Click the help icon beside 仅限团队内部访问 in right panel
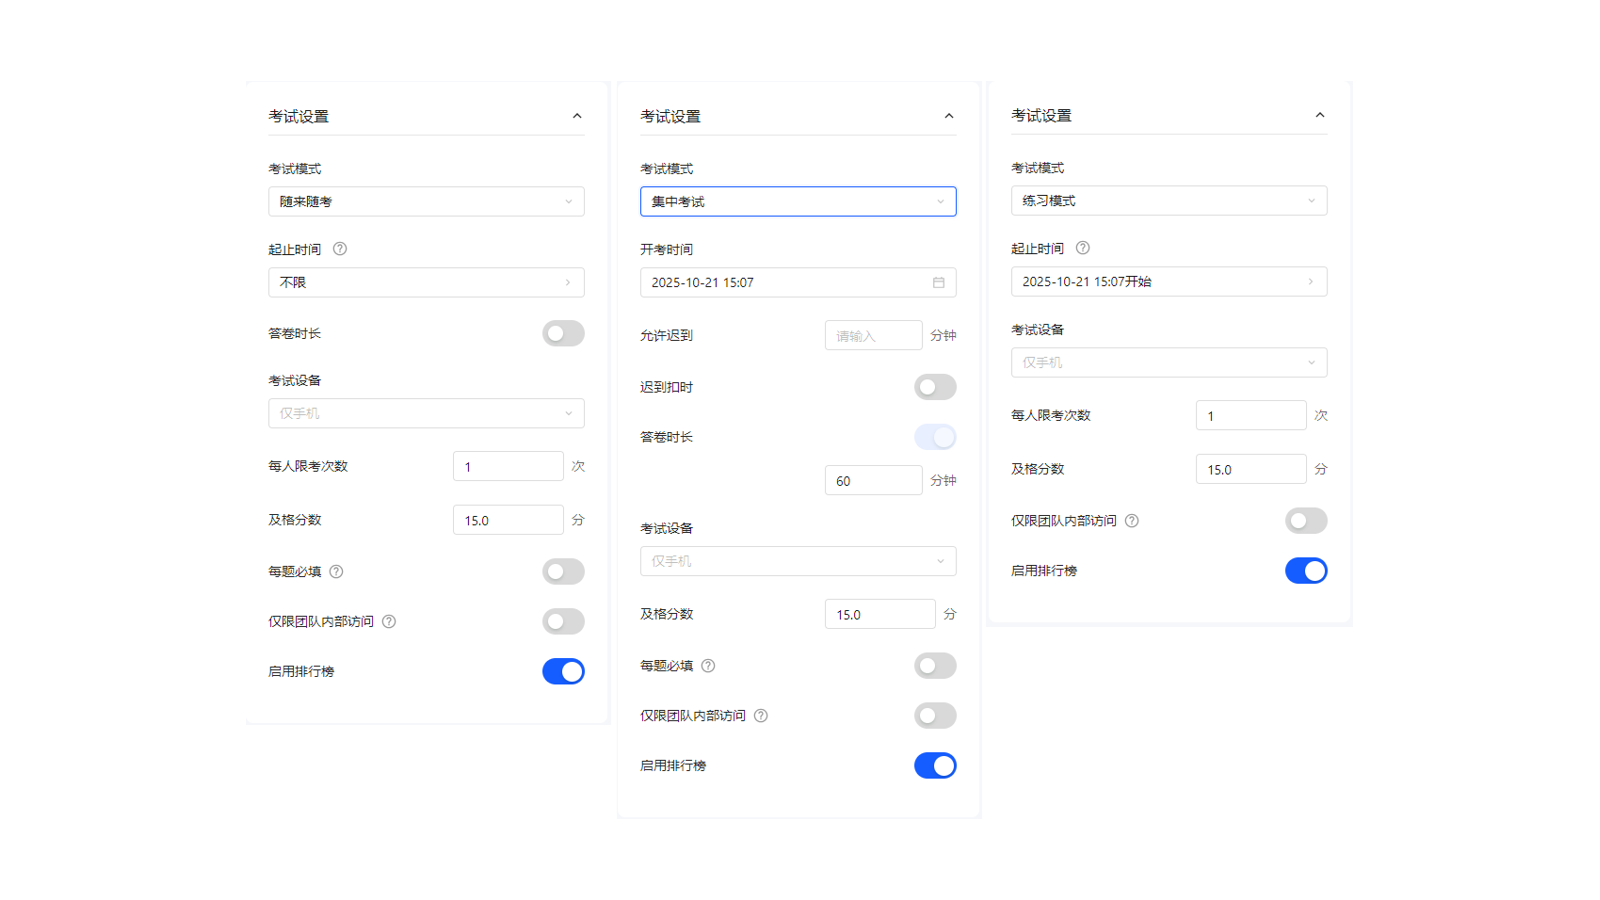 pyautogui.click(x=1131, y=520)
